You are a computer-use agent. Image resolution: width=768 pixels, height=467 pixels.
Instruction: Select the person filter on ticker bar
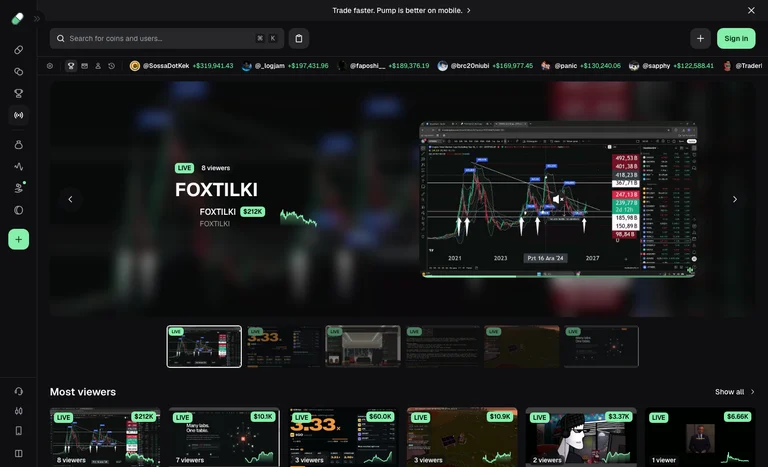98,66
